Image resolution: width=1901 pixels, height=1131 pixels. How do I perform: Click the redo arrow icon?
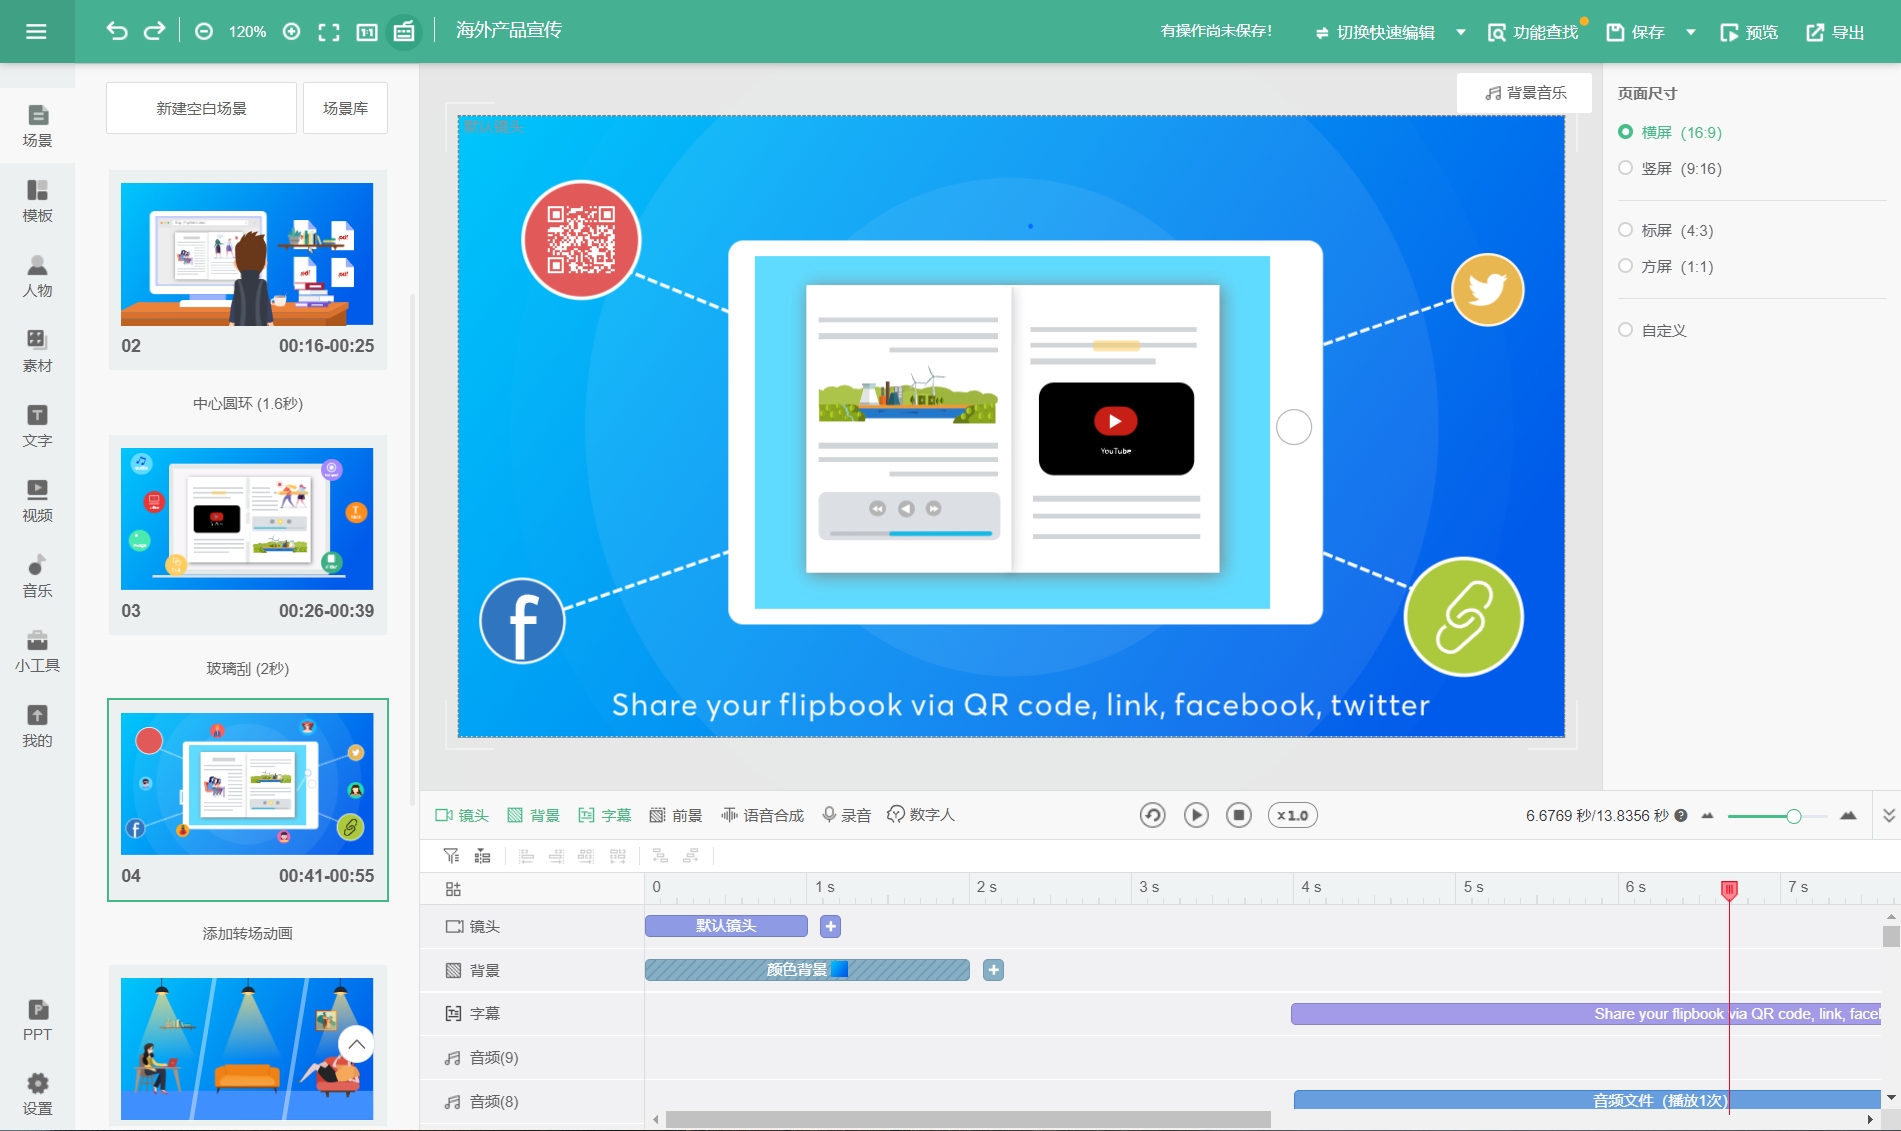tap(154, 31)
